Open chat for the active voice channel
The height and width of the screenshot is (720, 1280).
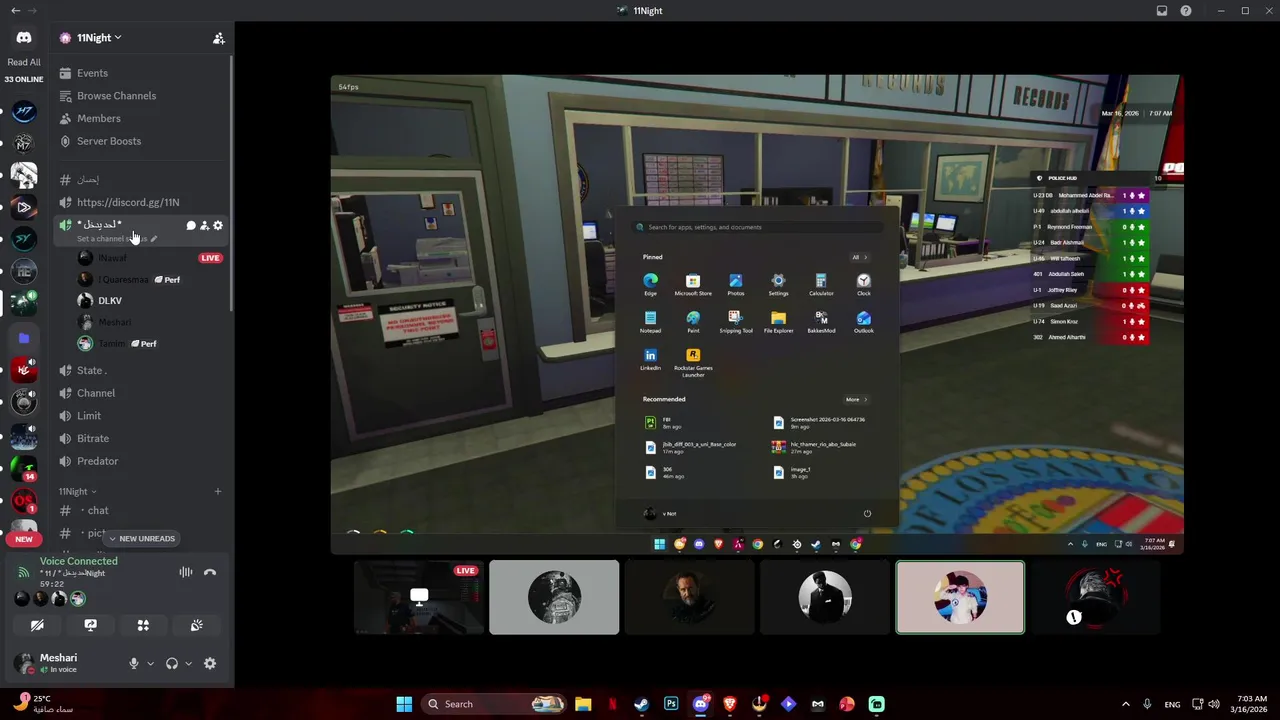click(x=191, y=225)
